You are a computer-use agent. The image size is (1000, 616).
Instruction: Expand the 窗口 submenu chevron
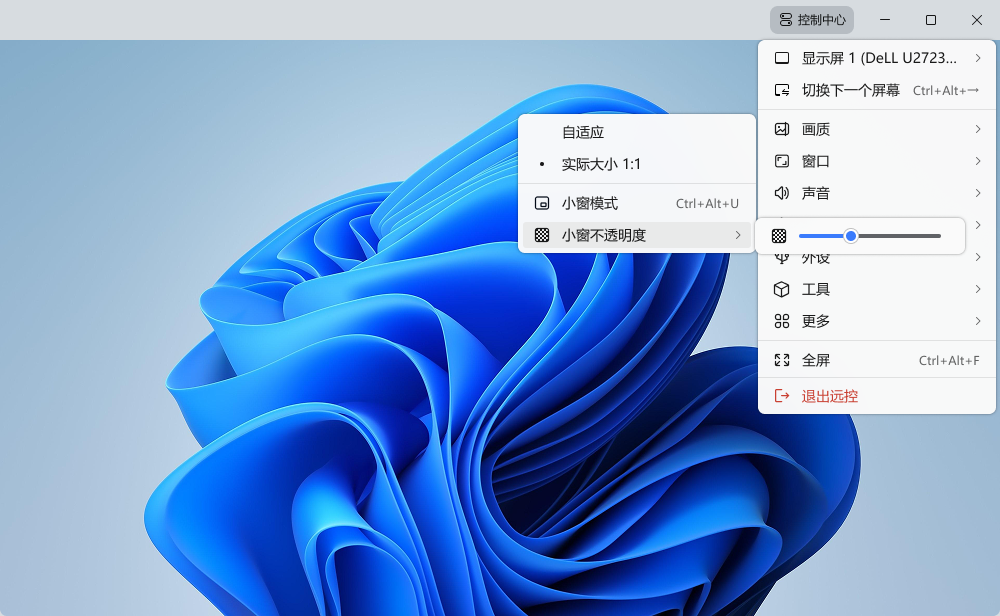click(x=978, y=161)
